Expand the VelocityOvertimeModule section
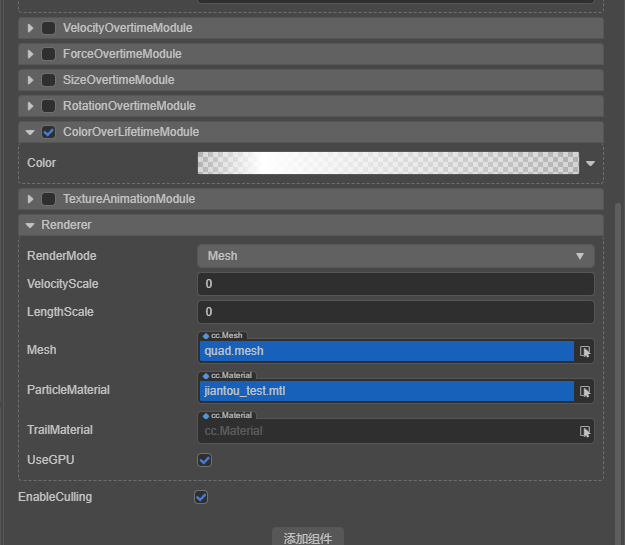Image resolution: width=625 pixels, height=545 pixels. tap(30, 28)
